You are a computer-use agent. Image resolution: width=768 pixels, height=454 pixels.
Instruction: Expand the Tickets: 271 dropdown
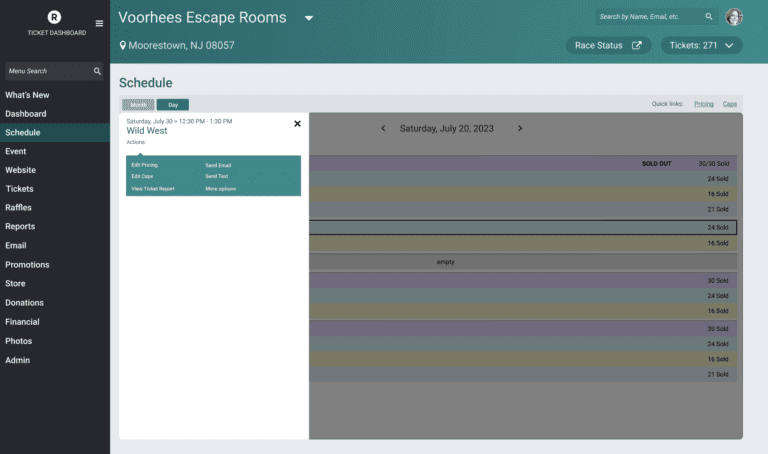point(701,46)
